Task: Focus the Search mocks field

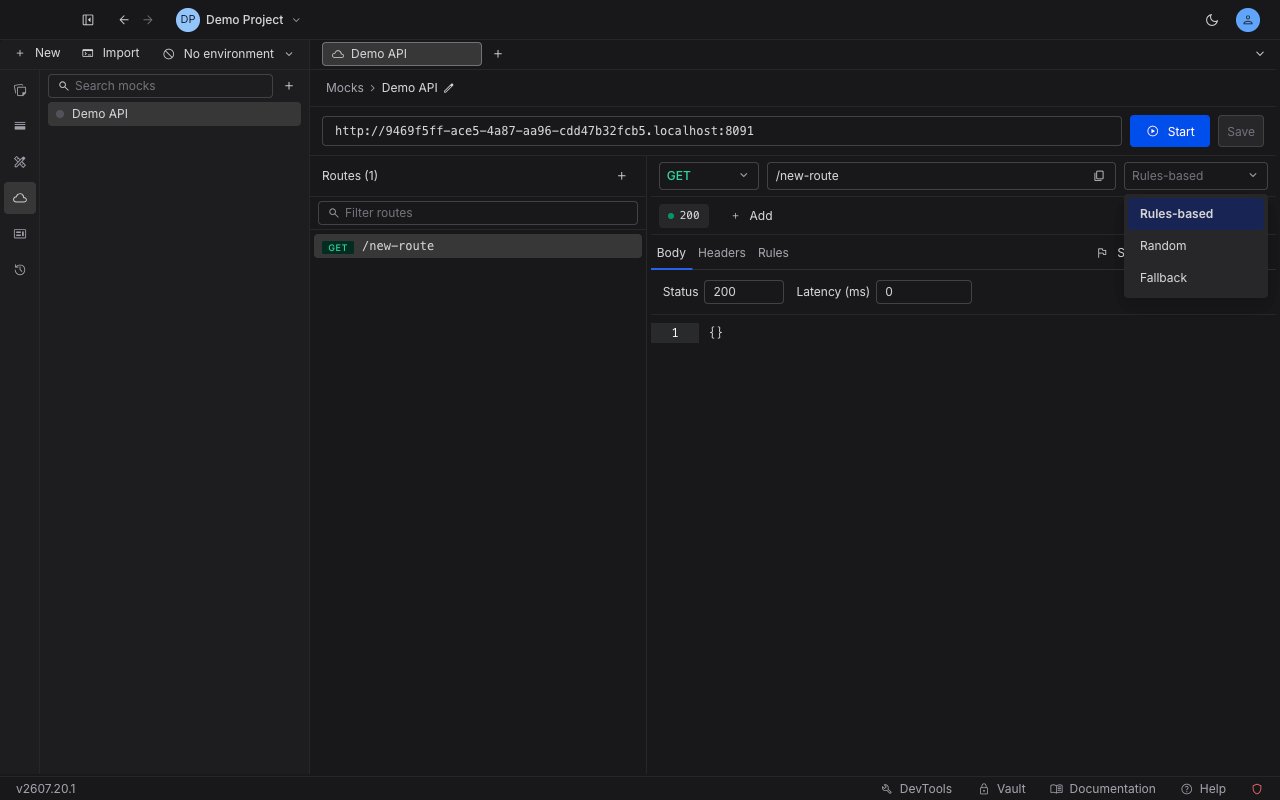Action: 160,86
